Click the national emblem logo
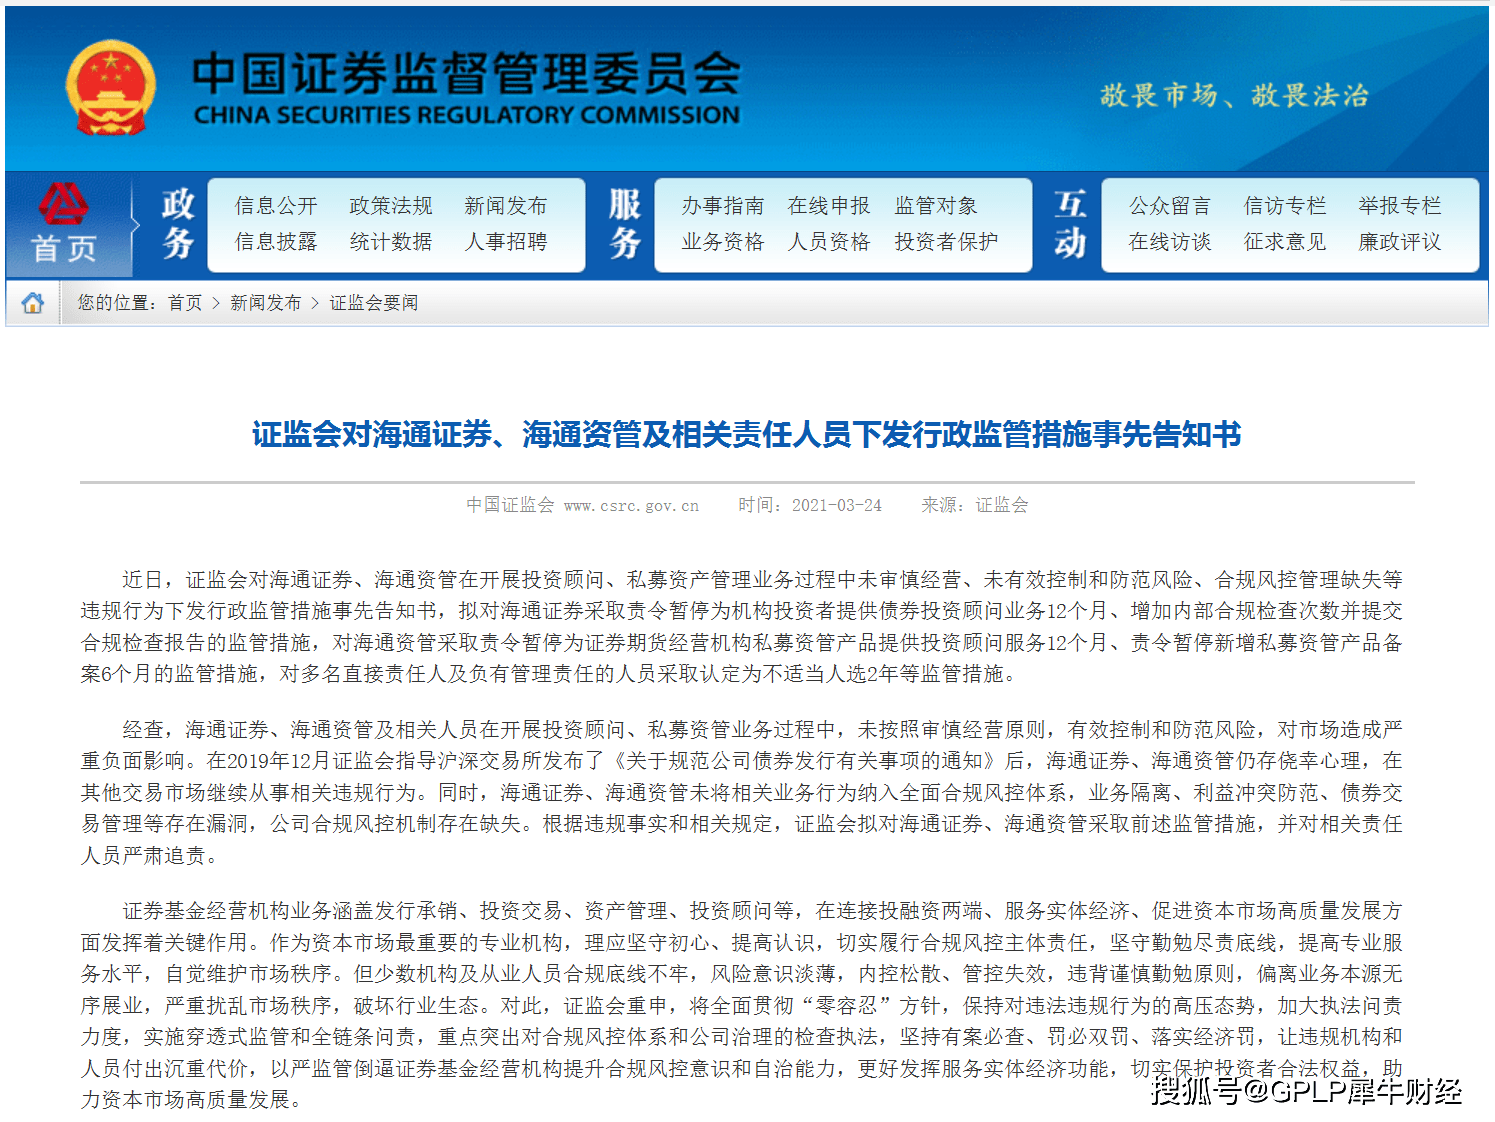Screen dimensions: 1495x1122 coord(110,88)
